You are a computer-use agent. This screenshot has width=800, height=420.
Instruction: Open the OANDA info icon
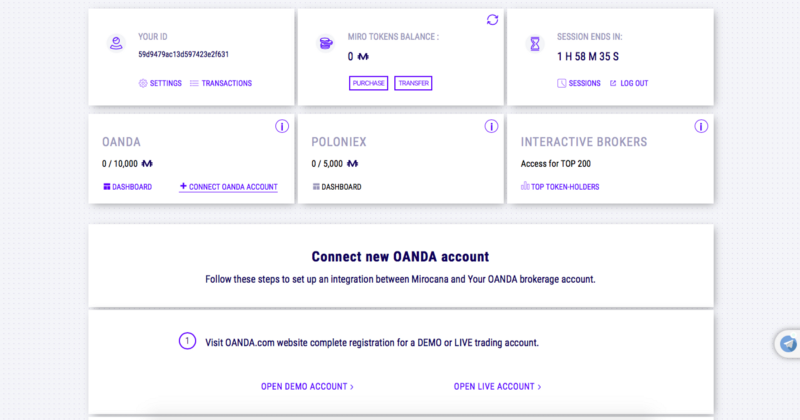tap(282, 126)
